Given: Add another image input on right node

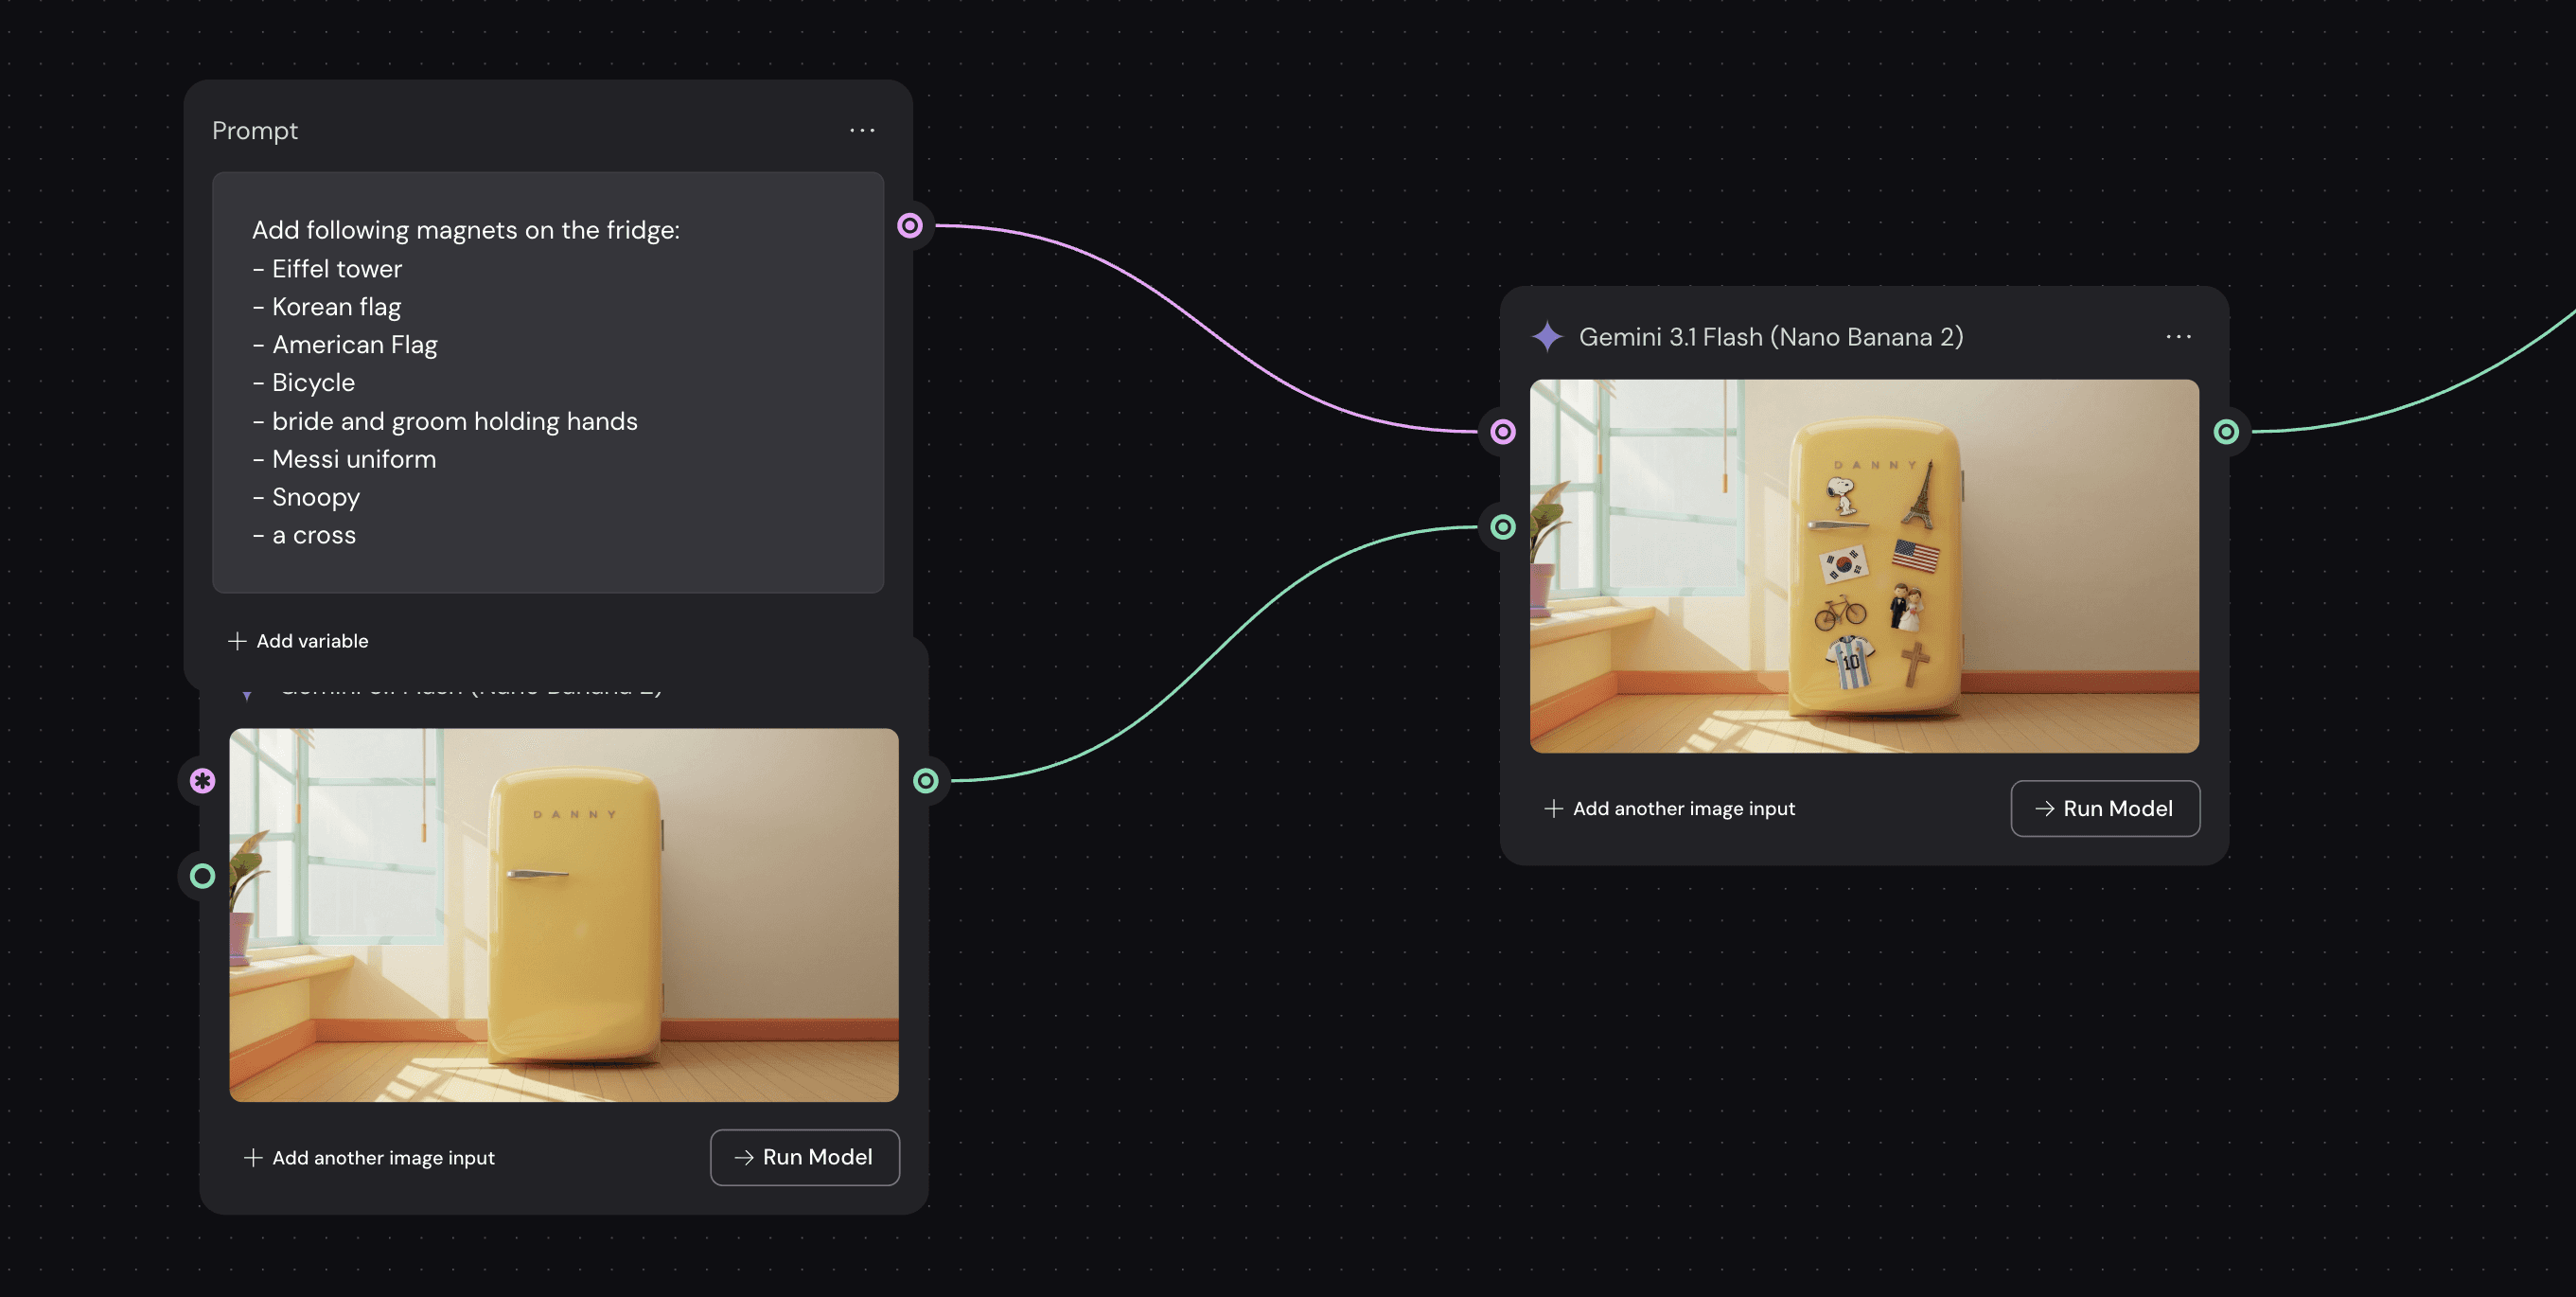Looking at the screenshot, I should click(1683, 809).
